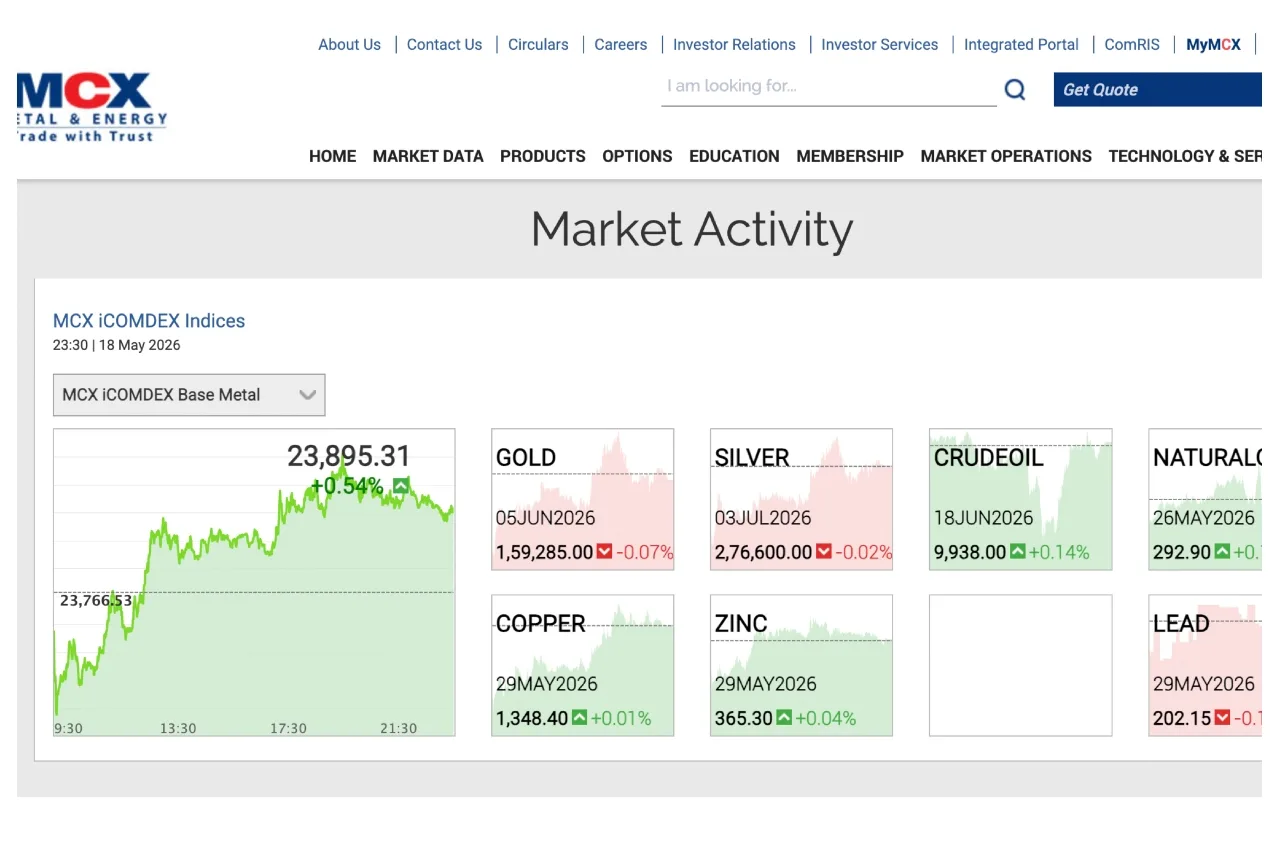Click the iCOMDEX Base Metal index chart
Screen dimensions: 1280x850
(x=254, y=583)
